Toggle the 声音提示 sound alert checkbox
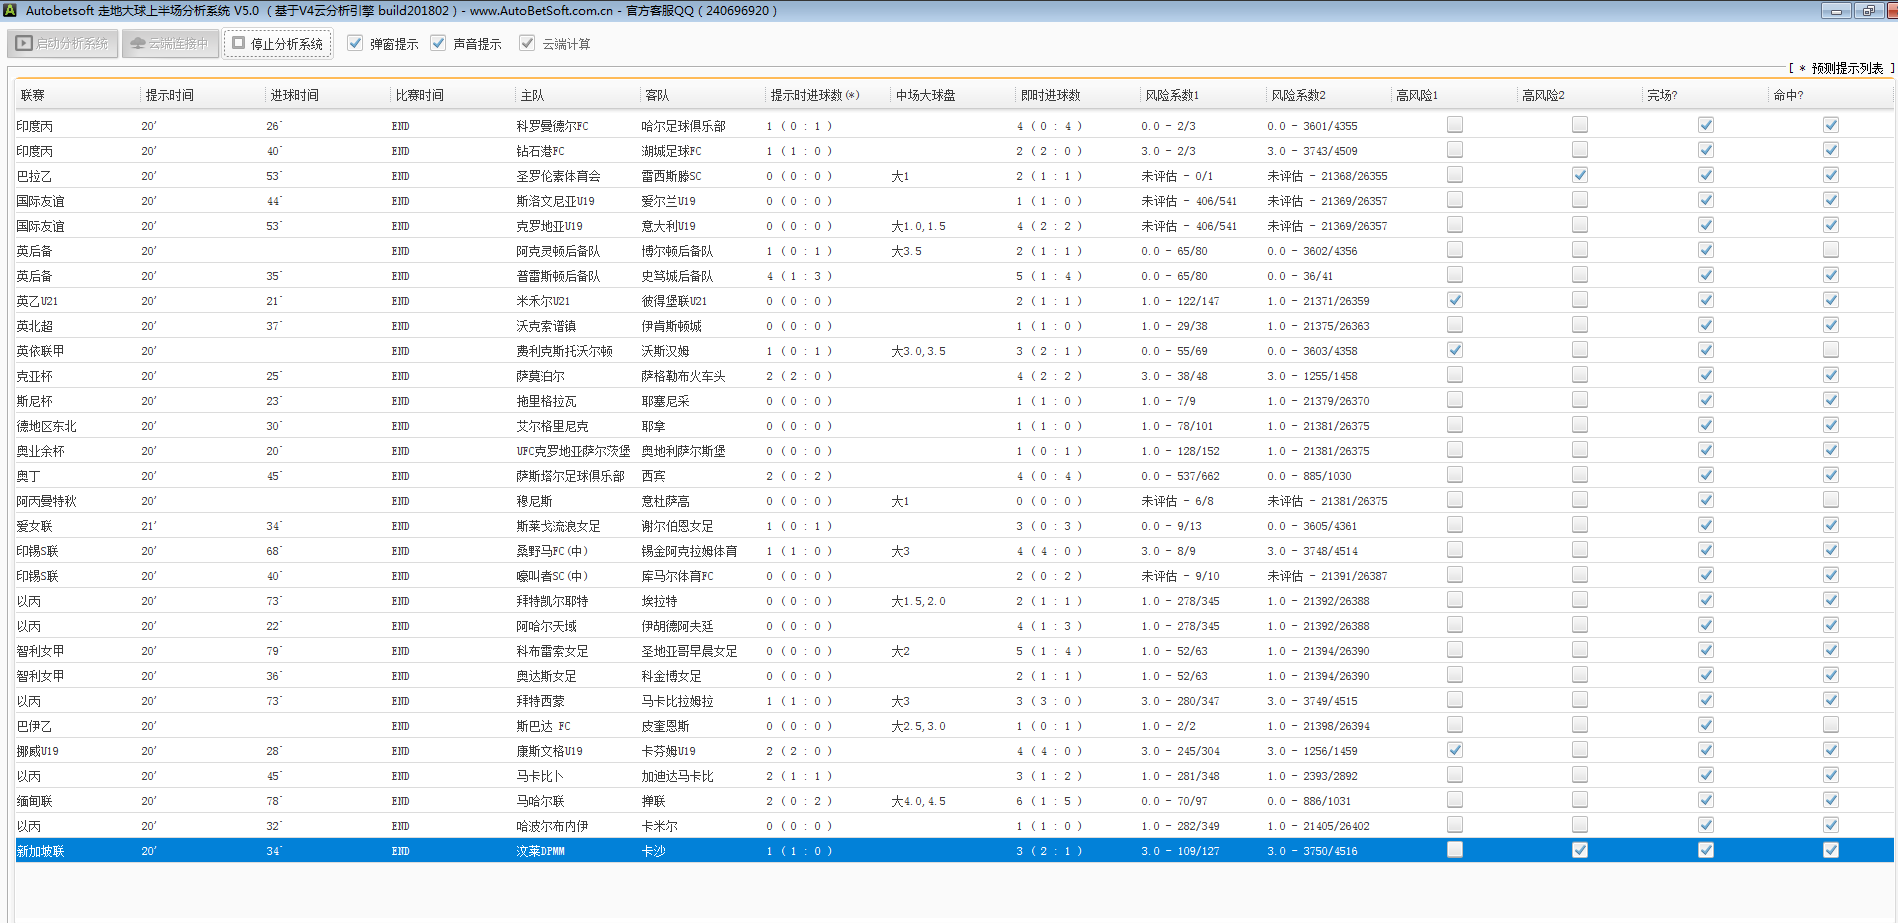Viewport: 1898px width, 923px height. click(438, 43)
